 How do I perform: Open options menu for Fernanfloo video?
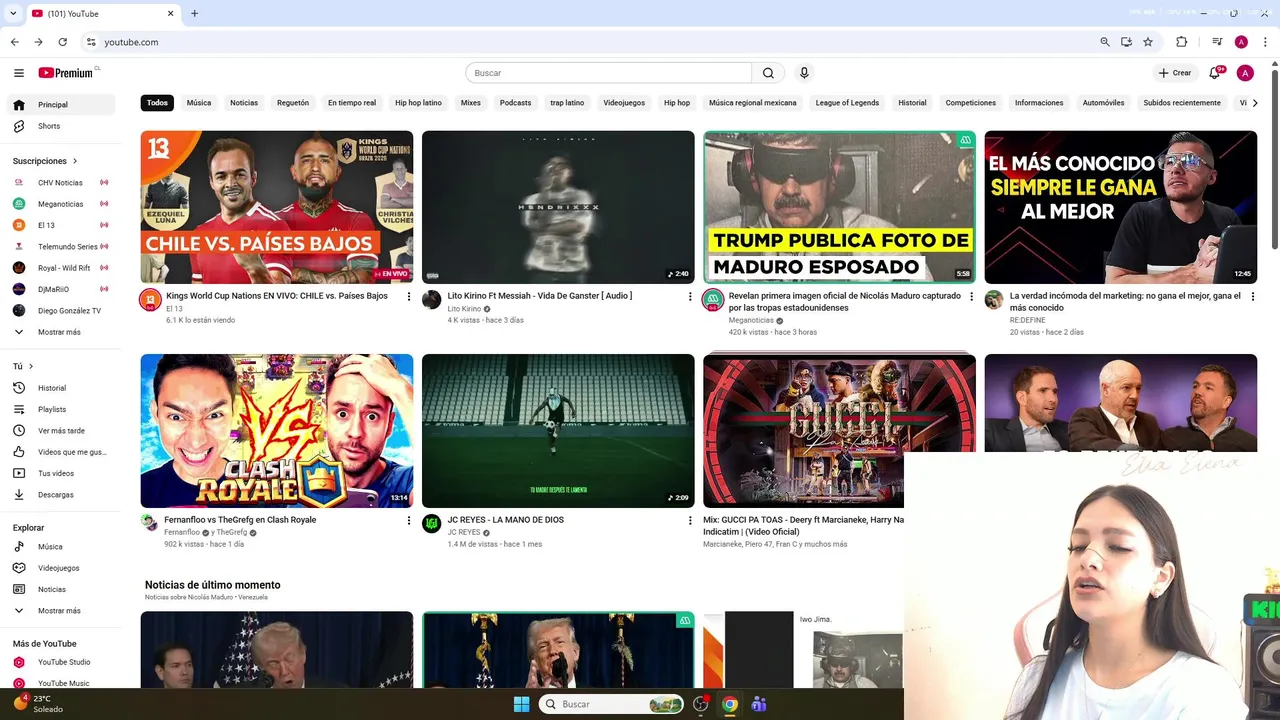click(x=408, y=521)
